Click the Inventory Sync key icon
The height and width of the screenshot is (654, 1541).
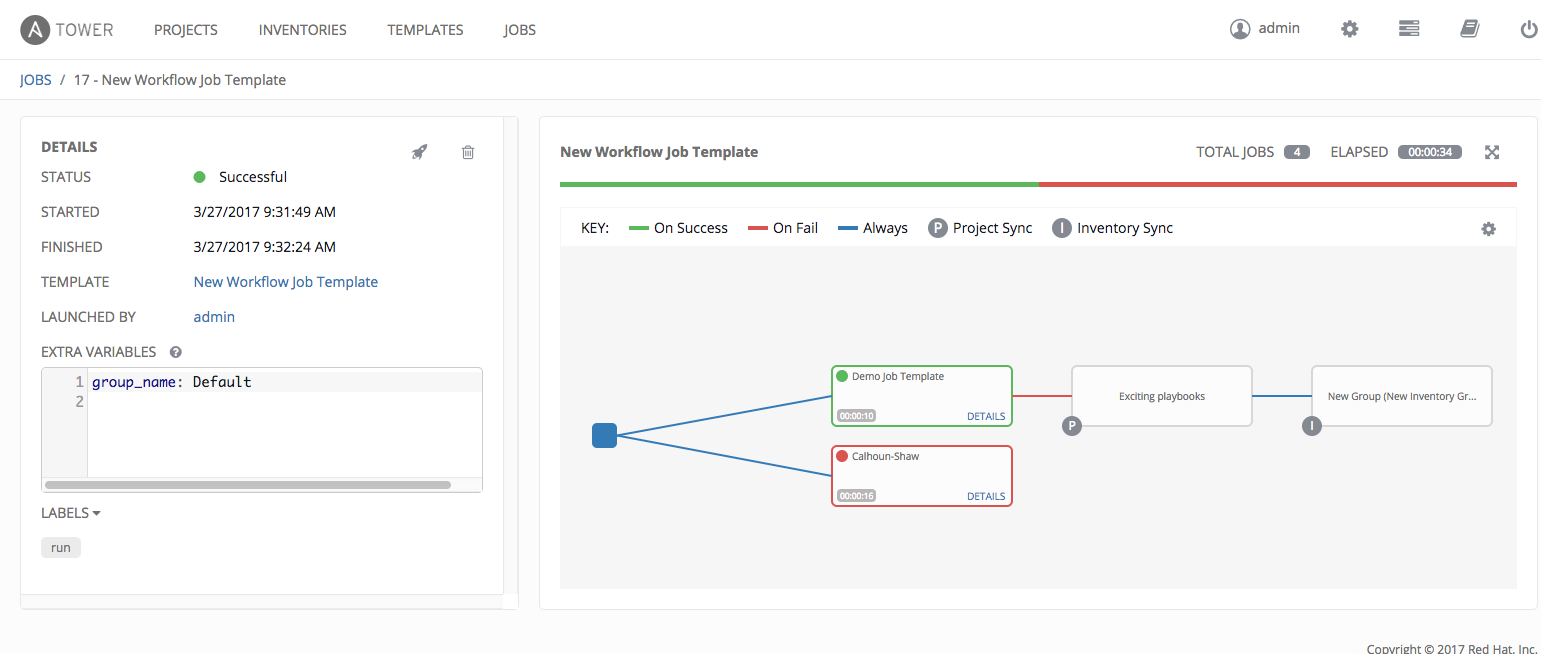[1062, 228]
